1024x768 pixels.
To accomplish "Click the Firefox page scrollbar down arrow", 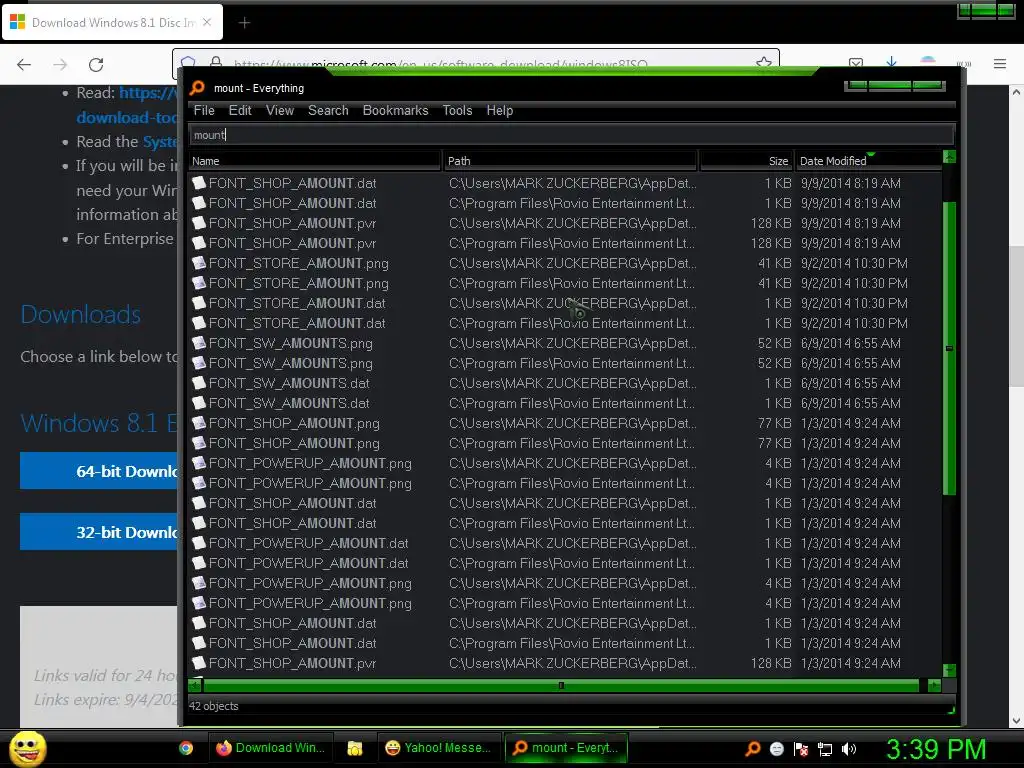I will coord(1016,721).
